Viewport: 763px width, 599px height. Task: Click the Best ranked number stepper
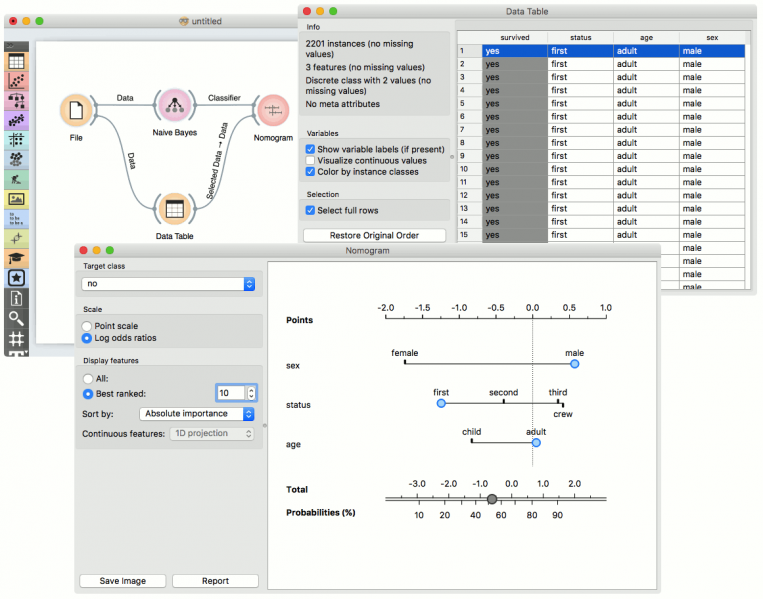click(252, 394)
